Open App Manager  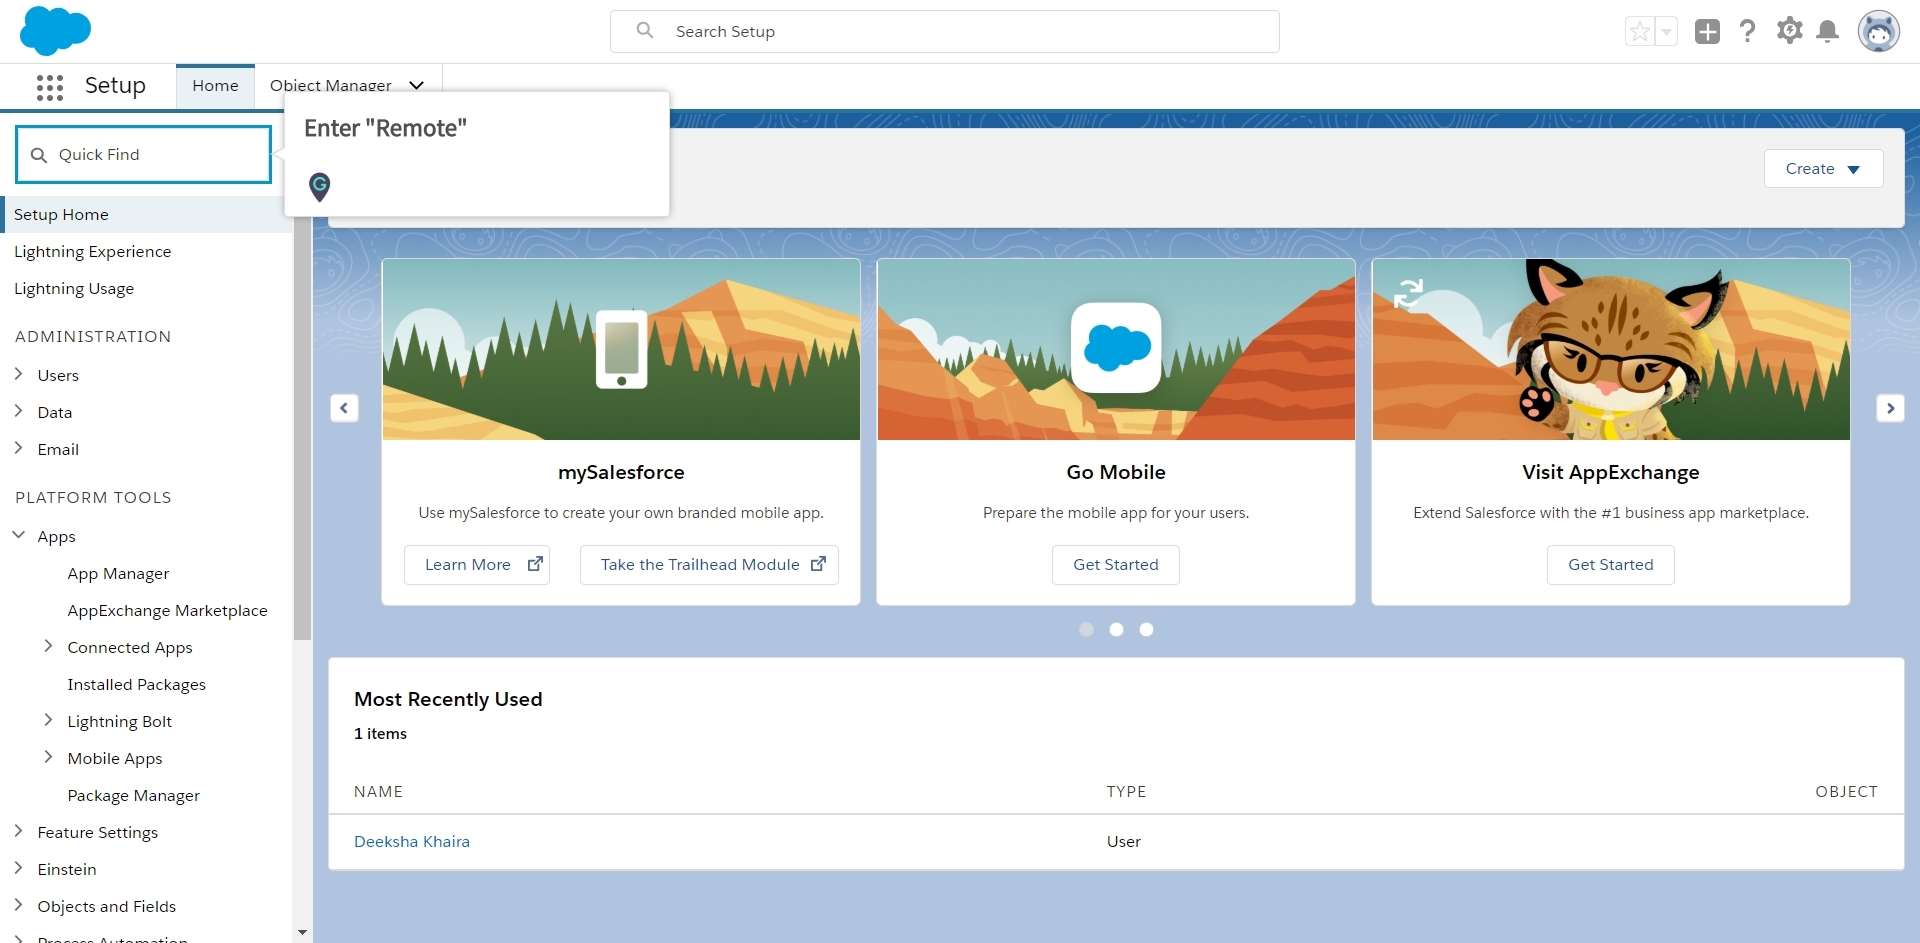click(x=118, y=573)
